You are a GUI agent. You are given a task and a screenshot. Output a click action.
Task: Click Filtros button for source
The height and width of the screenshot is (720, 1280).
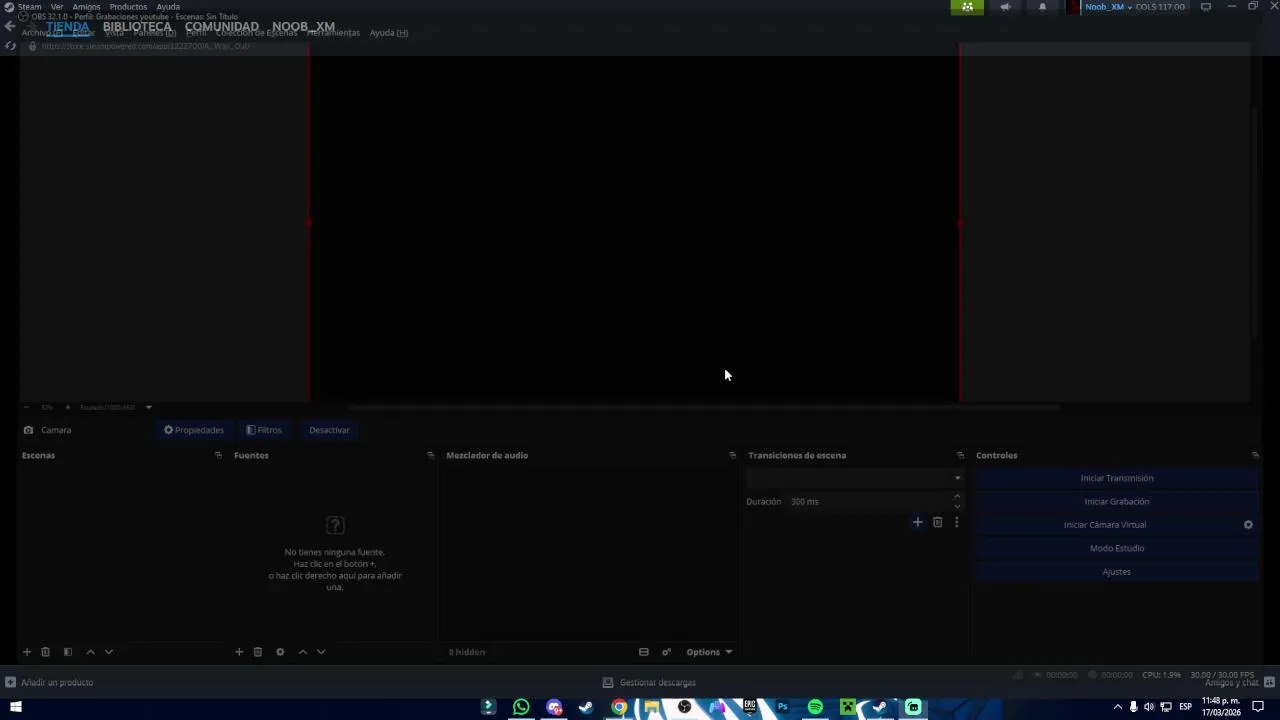click(x=264, y=430)
